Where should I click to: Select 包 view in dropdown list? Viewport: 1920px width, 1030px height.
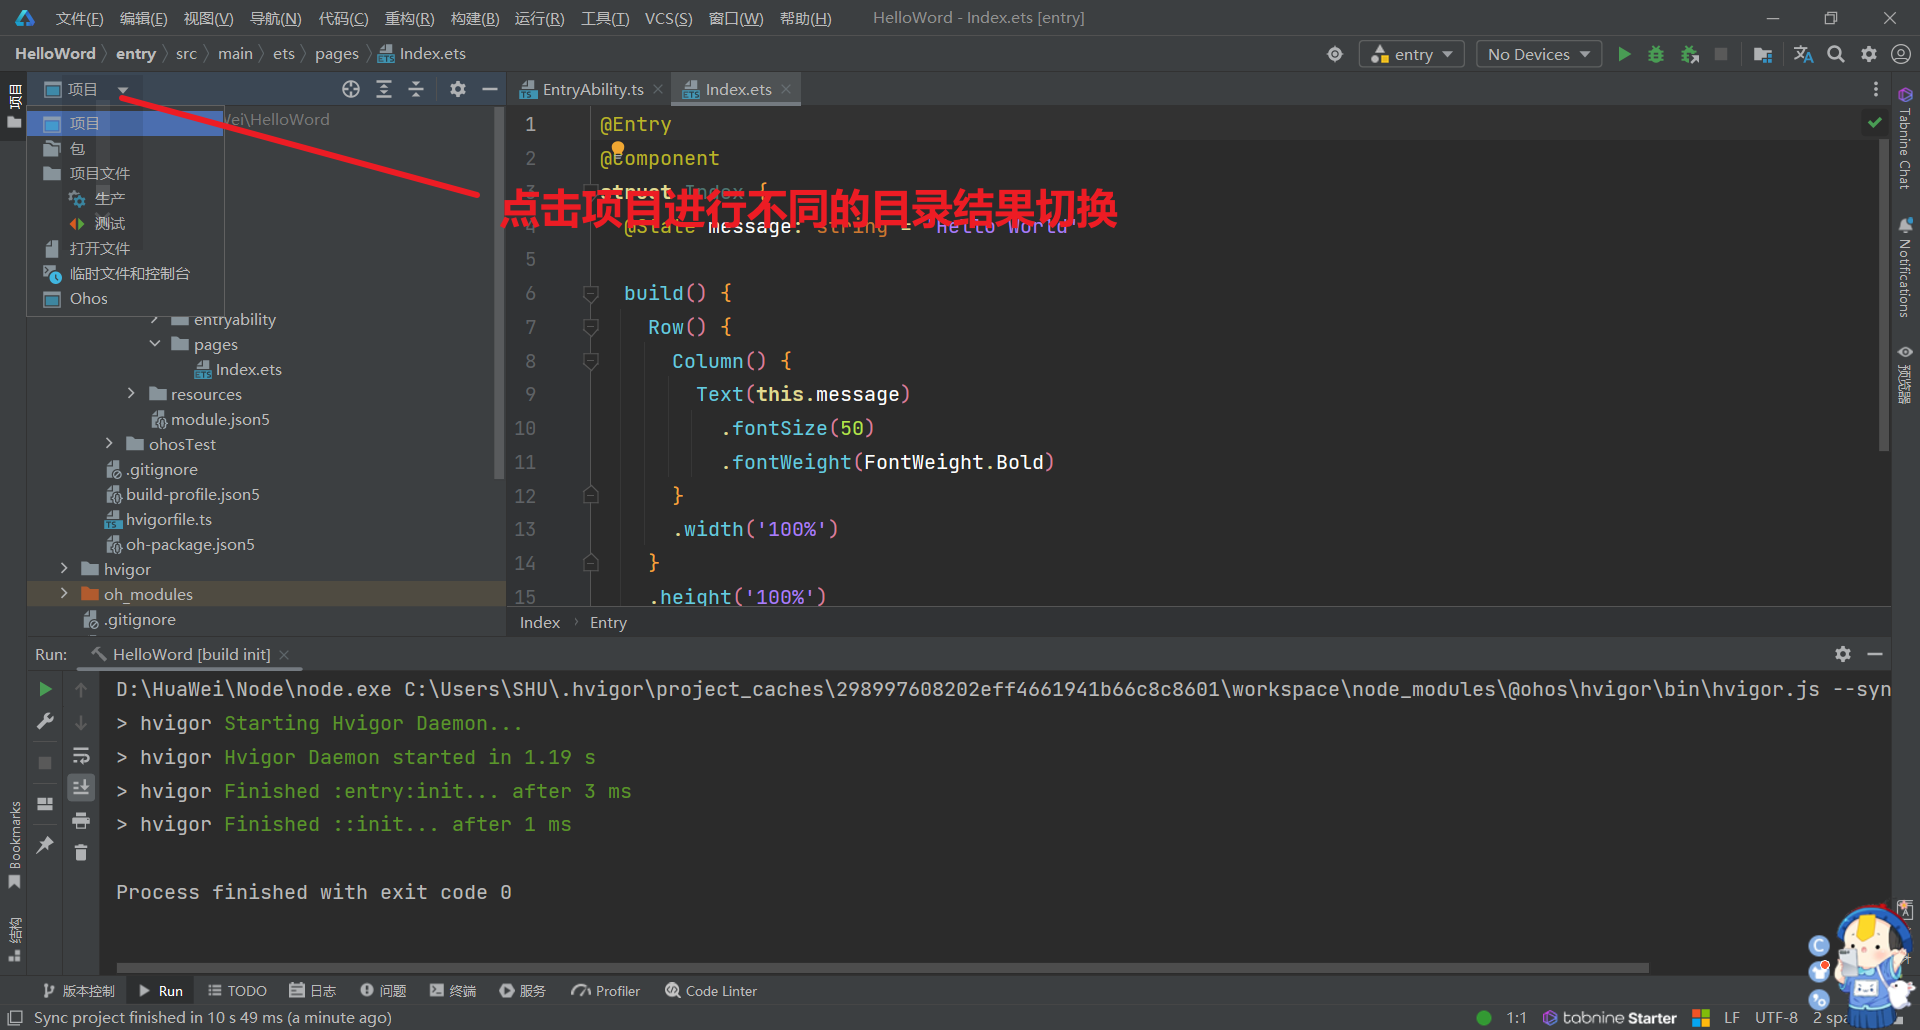pos(125,148)
